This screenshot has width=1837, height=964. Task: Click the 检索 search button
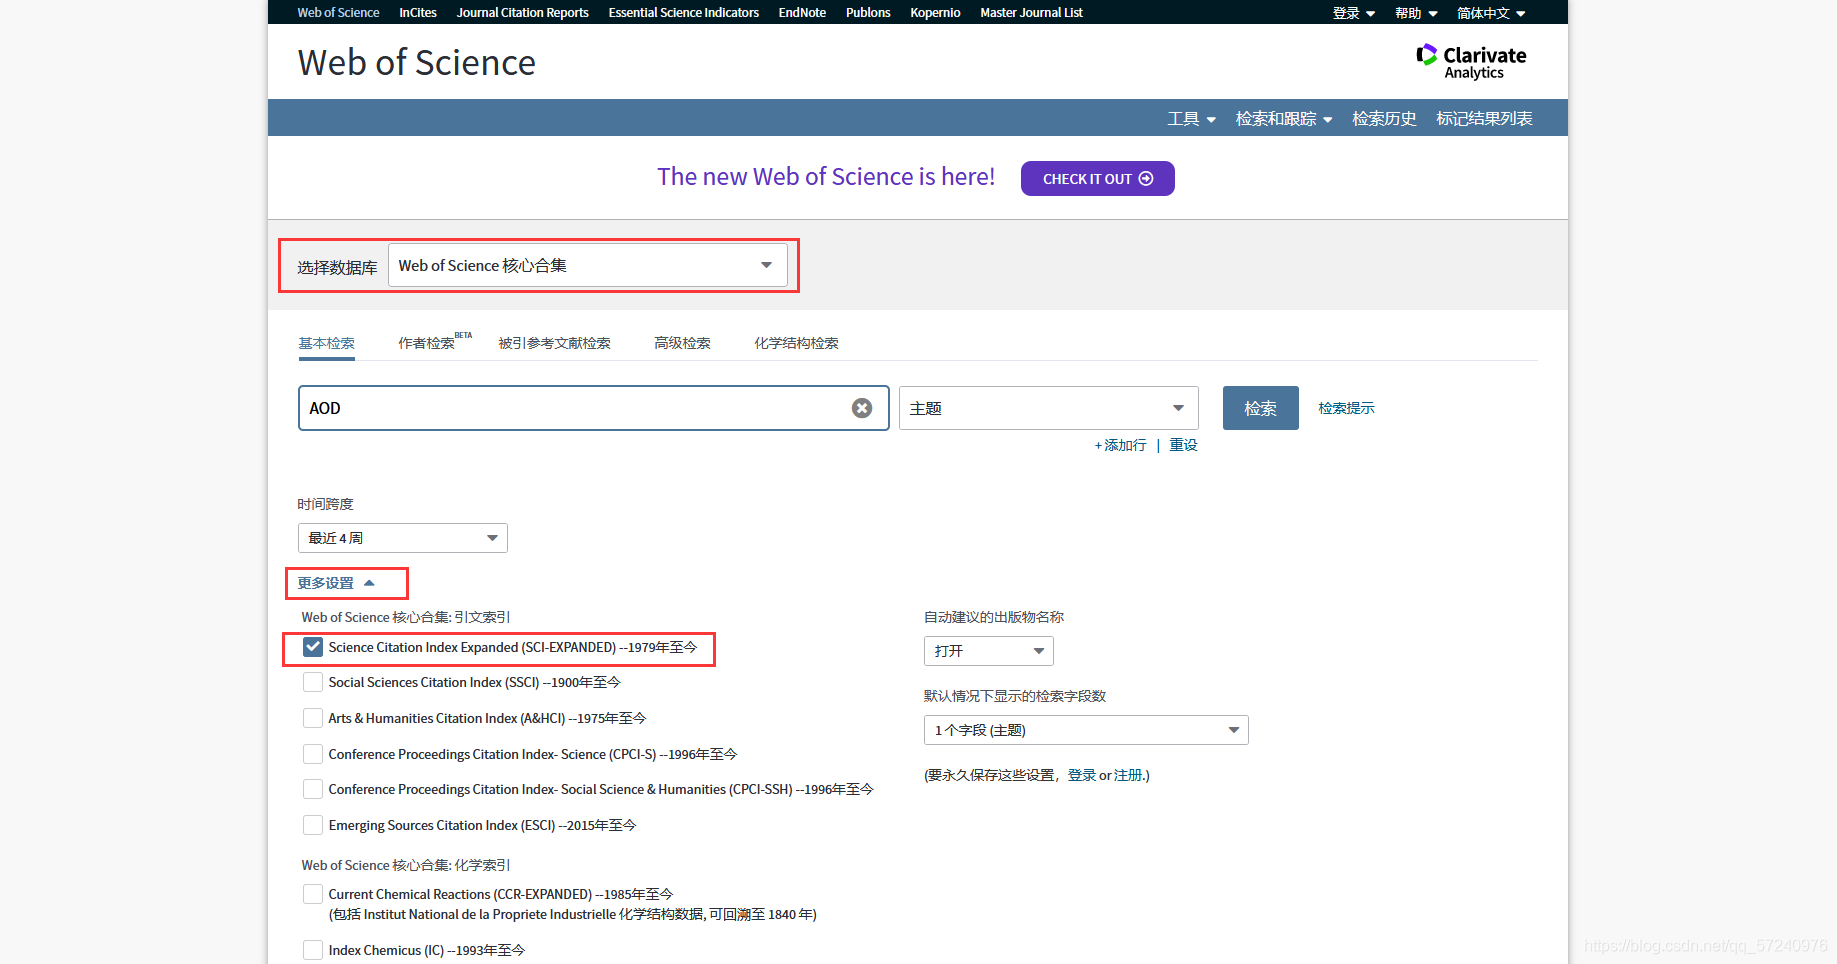(x=1260, y=408)
